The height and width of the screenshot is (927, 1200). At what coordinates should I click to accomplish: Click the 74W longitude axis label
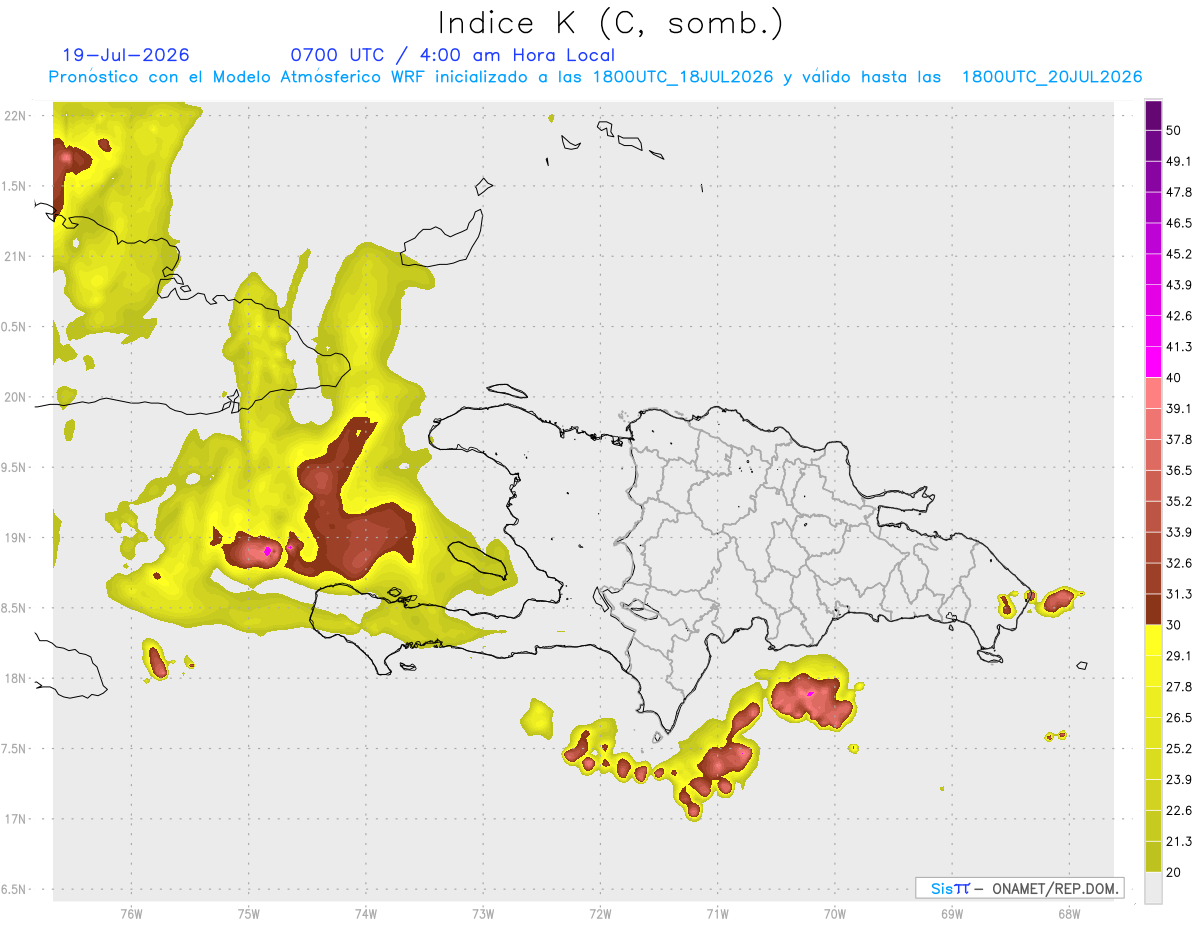(366, 913)
